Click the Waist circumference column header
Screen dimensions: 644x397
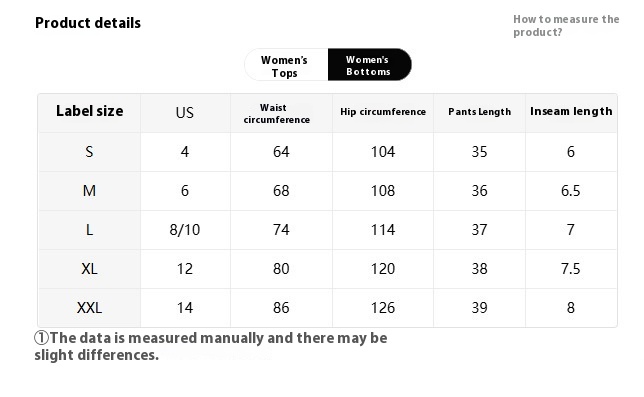click(277, 113)
